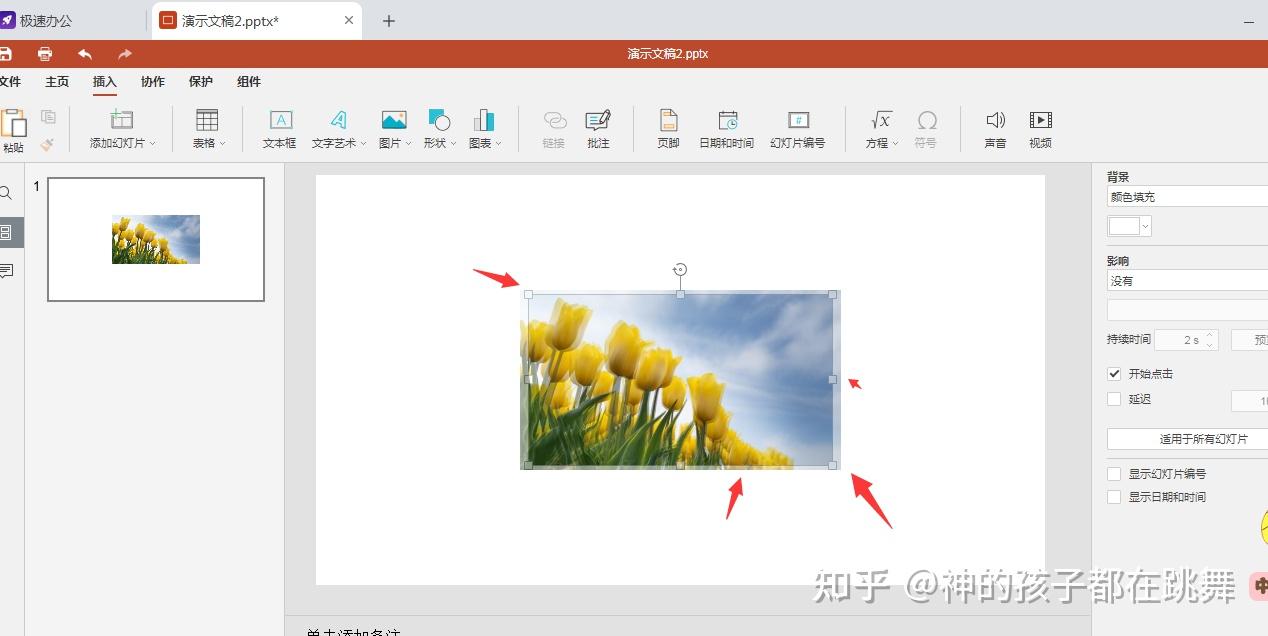Click the Save icon in quick access bar
Viewport: 1268px width, 636px height.
[5, 54]
